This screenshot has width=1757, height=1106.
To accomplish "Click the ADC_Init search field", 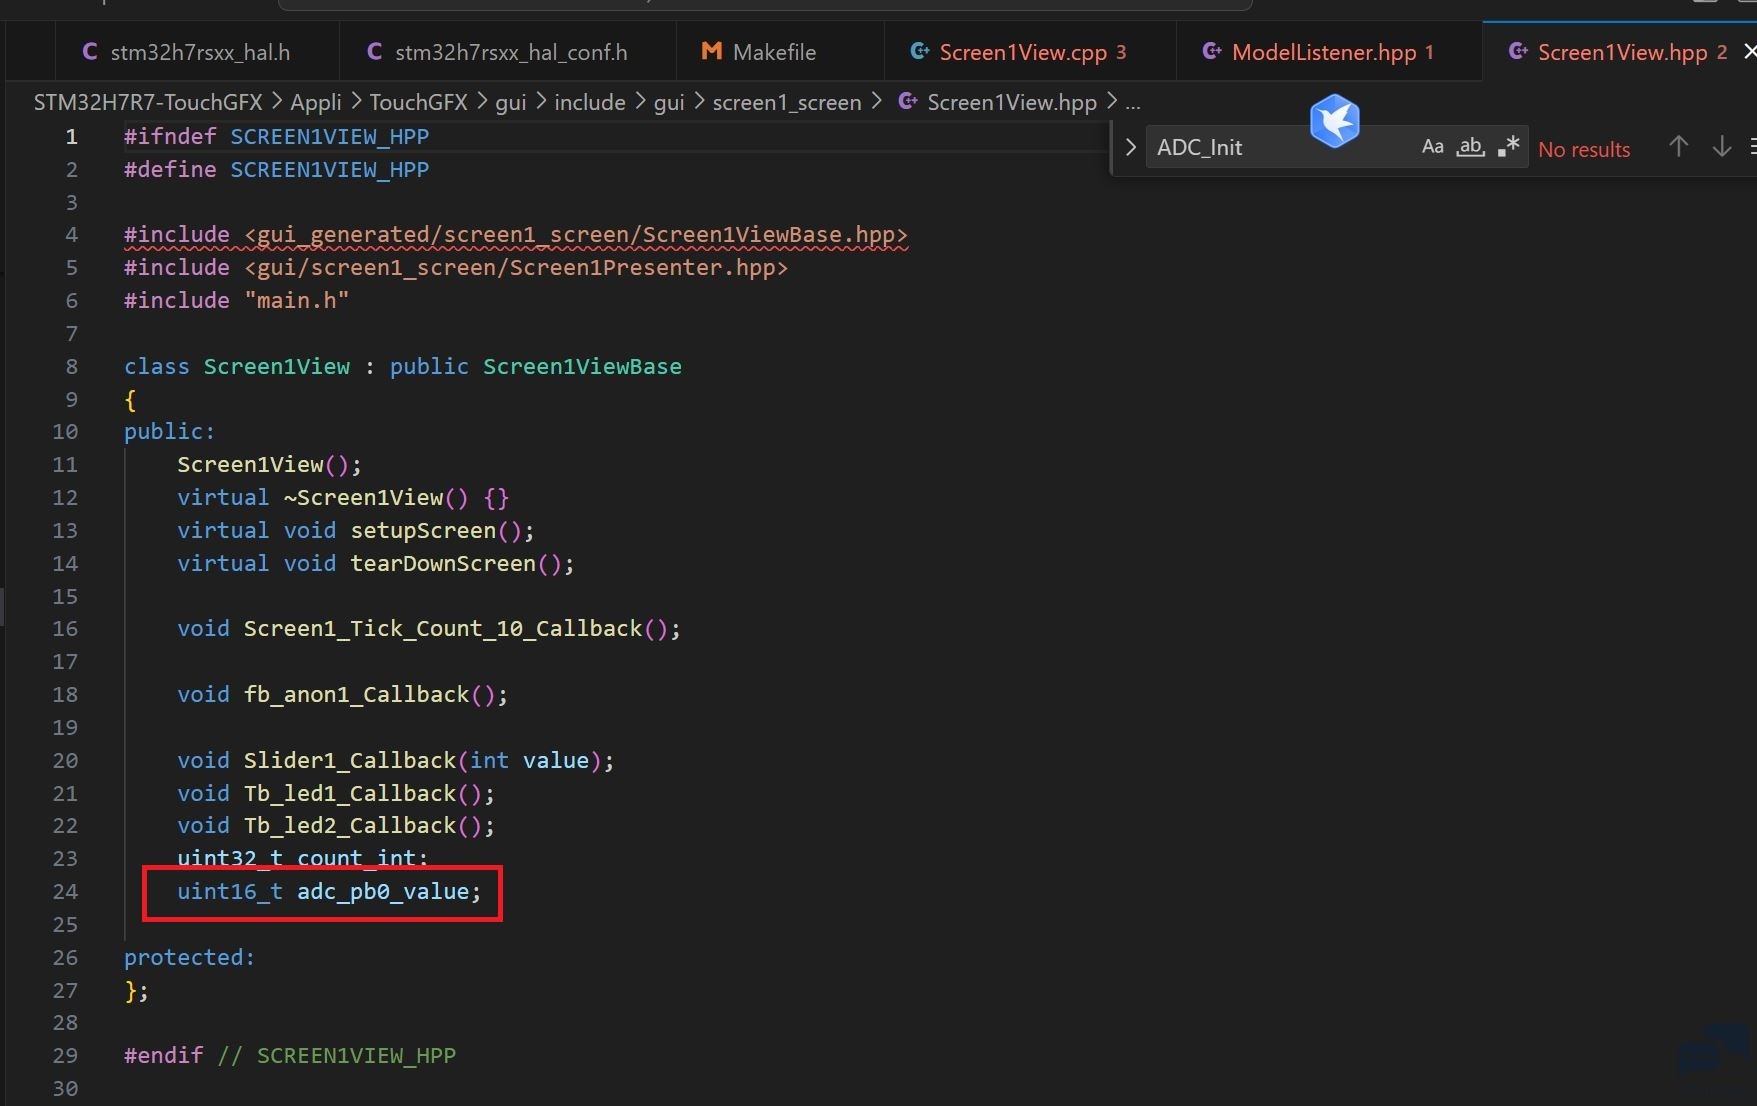I will click(1280, 147).
